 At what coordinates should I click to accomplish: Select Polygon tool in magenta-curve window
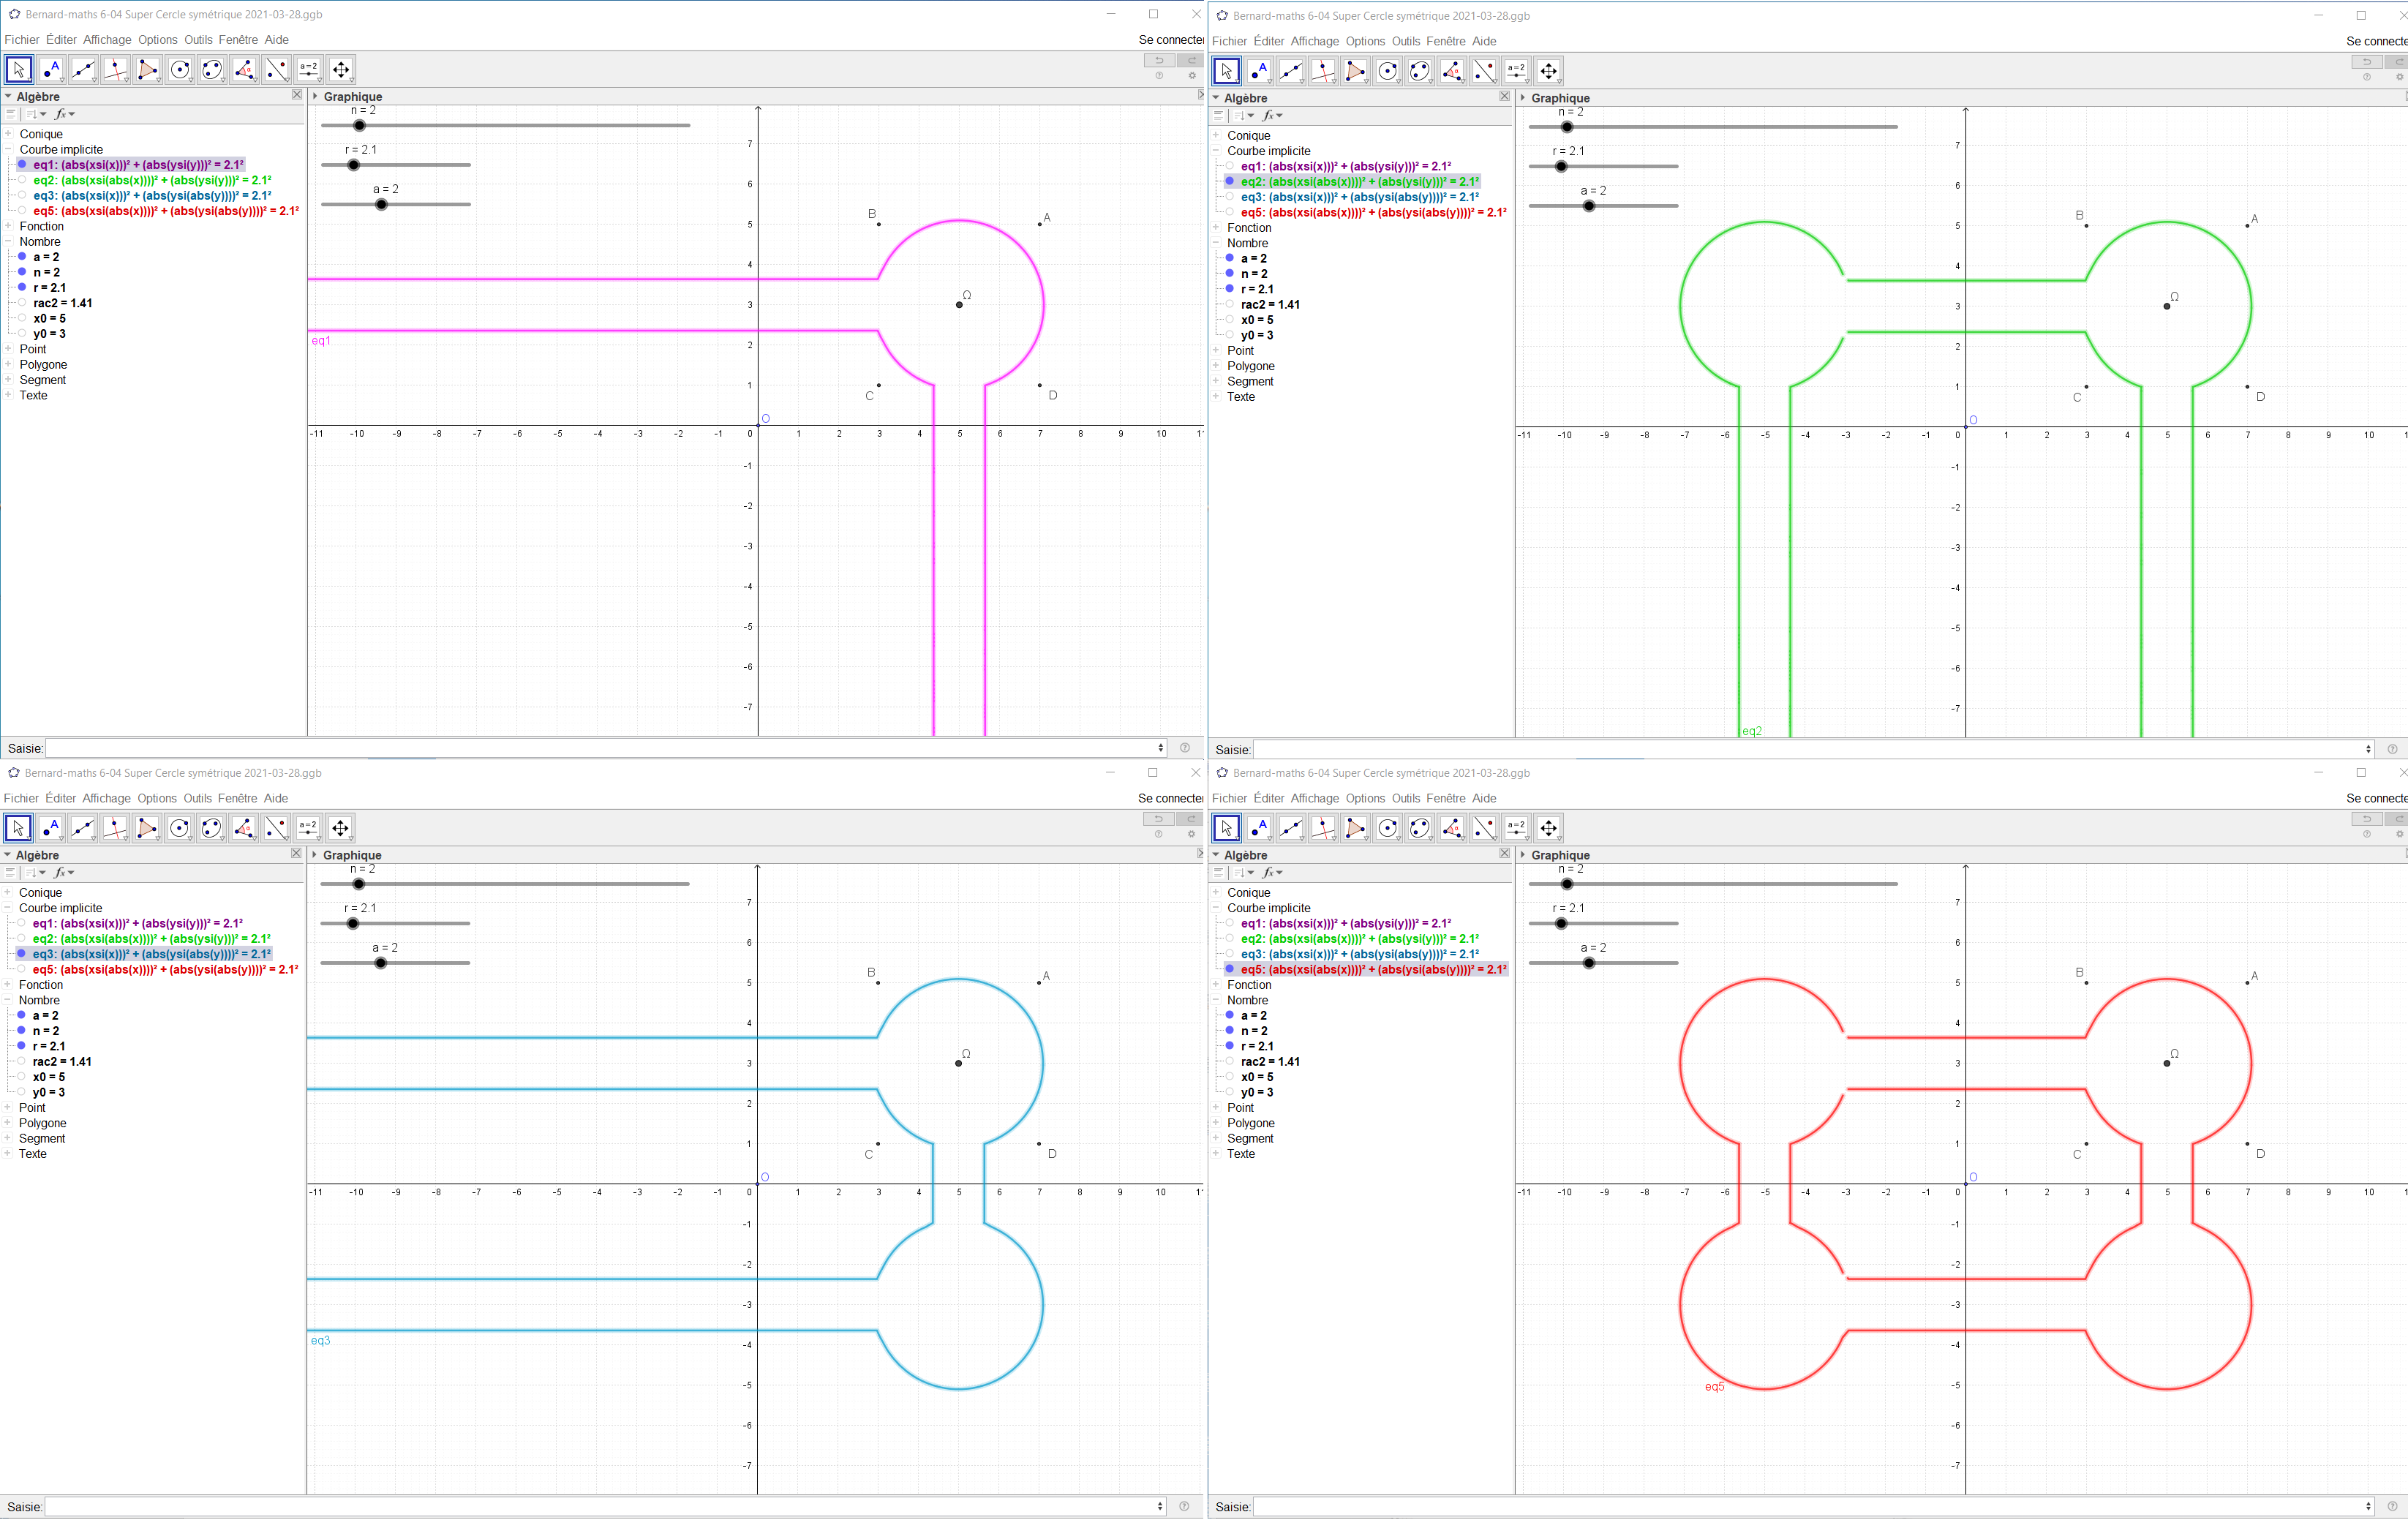click(147, 70)
